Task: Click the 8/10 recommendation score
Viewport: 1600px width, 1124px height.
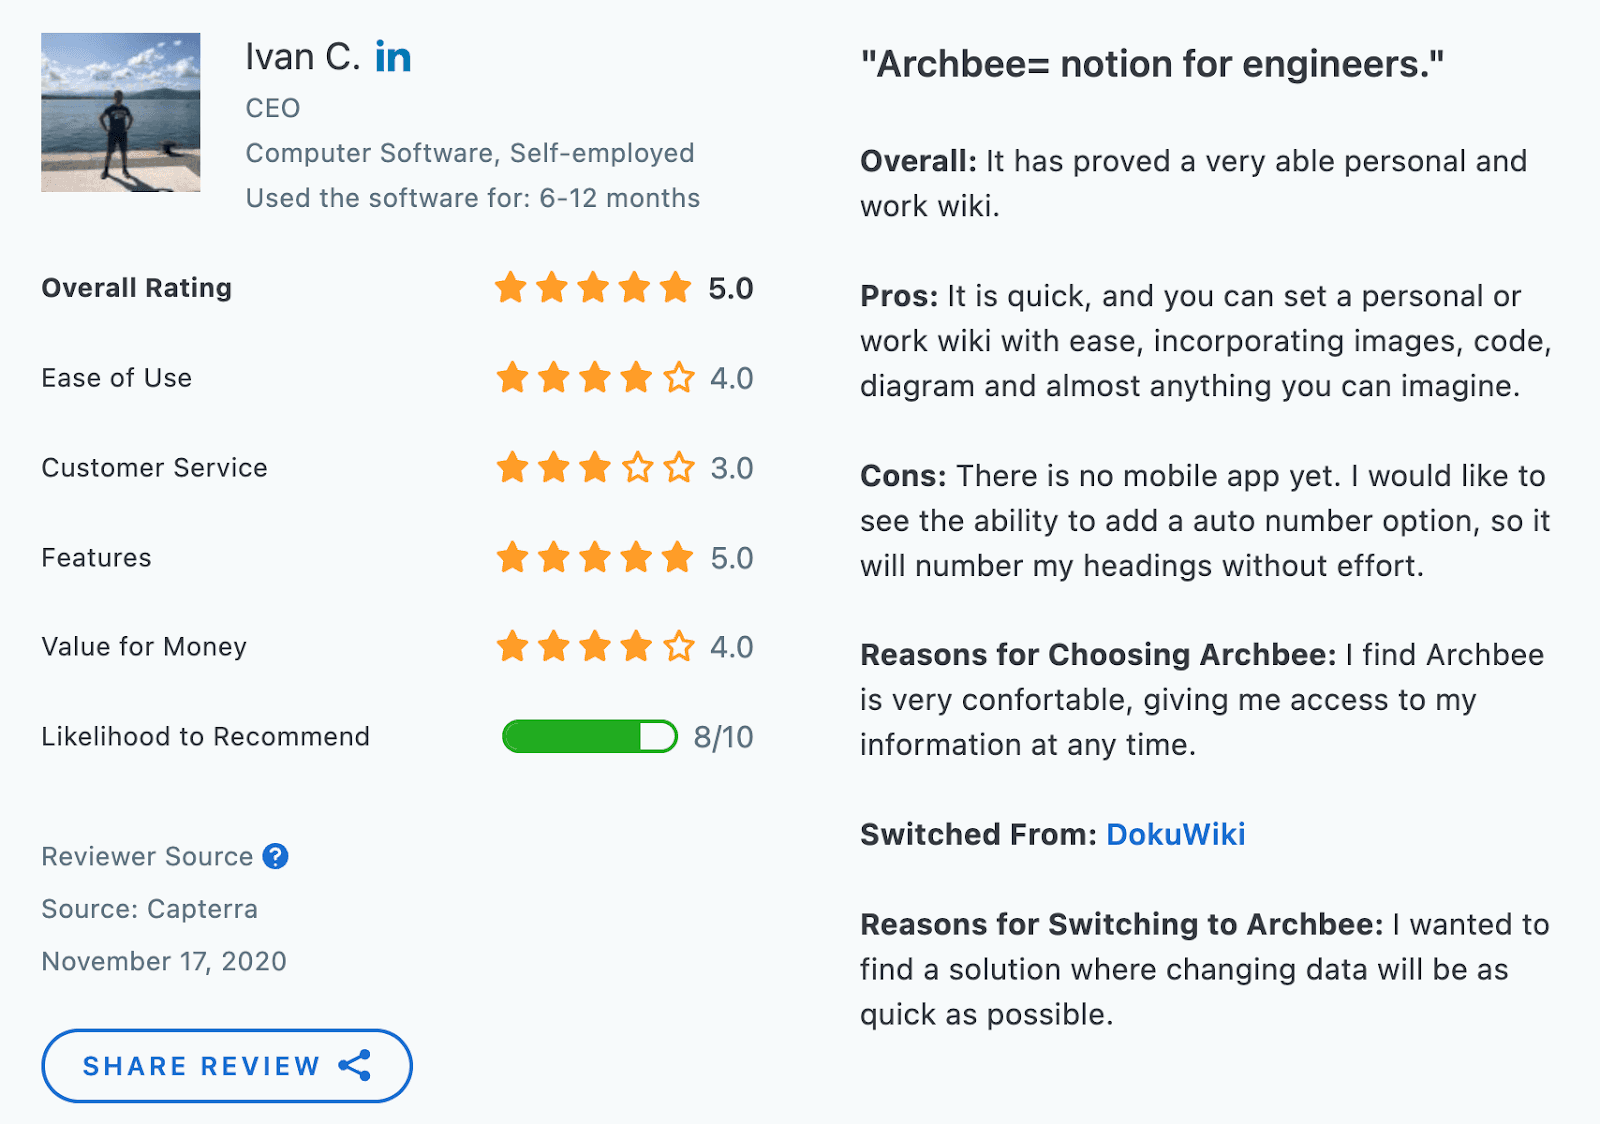Action: [x=723, y=737]
